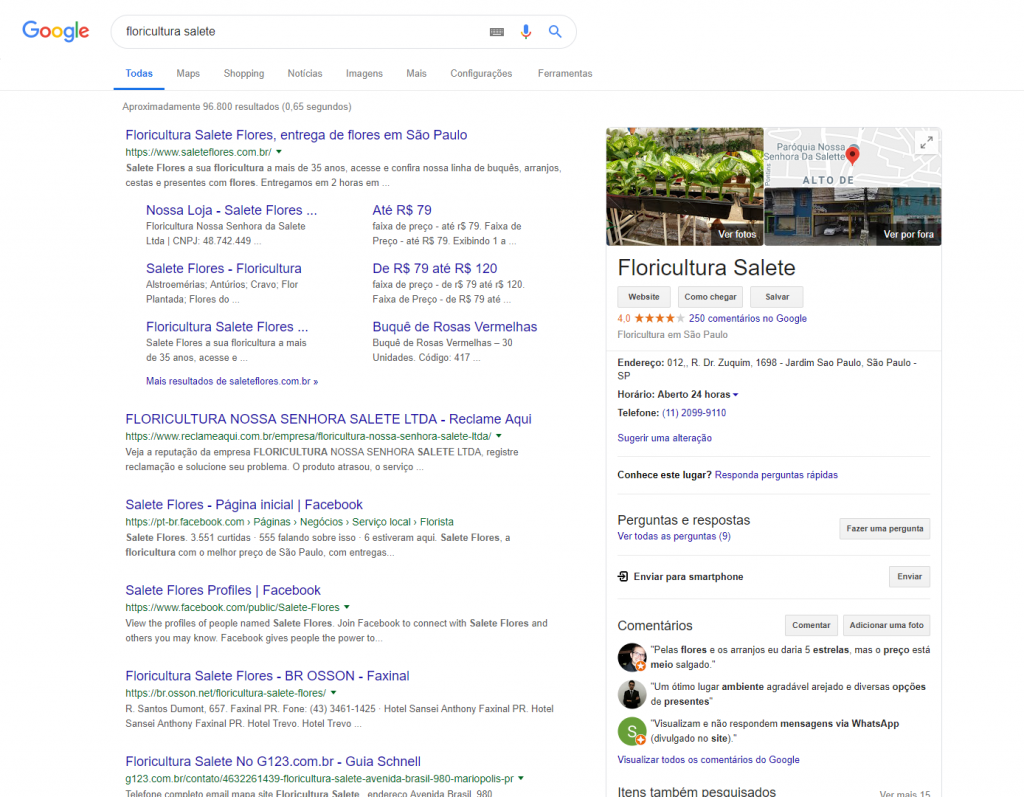Open 'Nossa Loja - Salete Flores' sitelink
This screenshot has height=797, width=1024.
(x=231, y=210)
